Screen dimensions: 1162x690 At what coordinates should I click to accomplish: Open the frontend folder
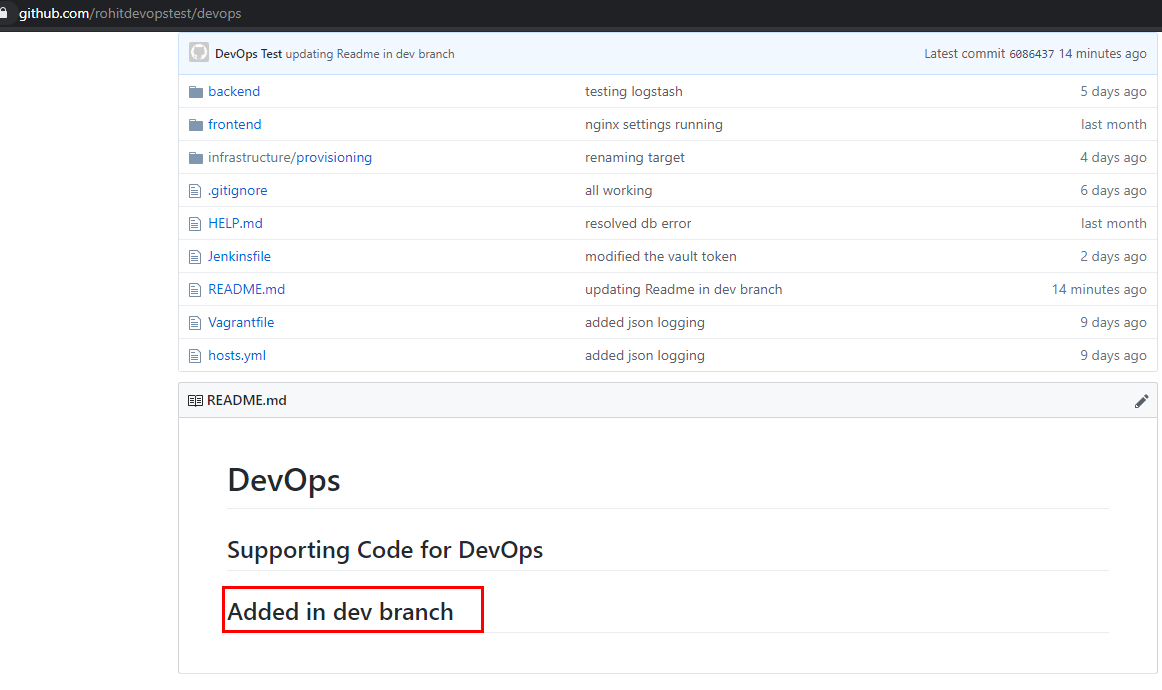pyautogui.click(x=235, y=124)
